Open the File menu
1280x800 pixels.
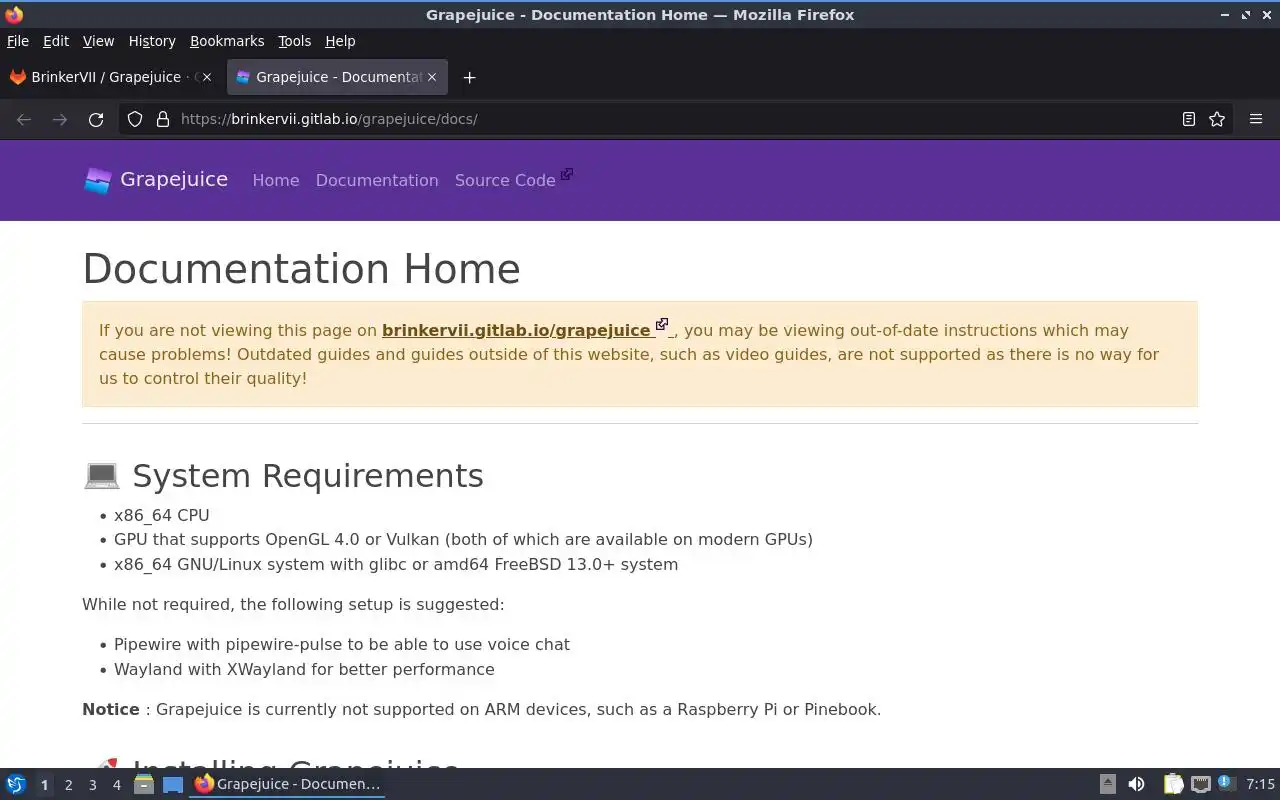coord(17,41)
